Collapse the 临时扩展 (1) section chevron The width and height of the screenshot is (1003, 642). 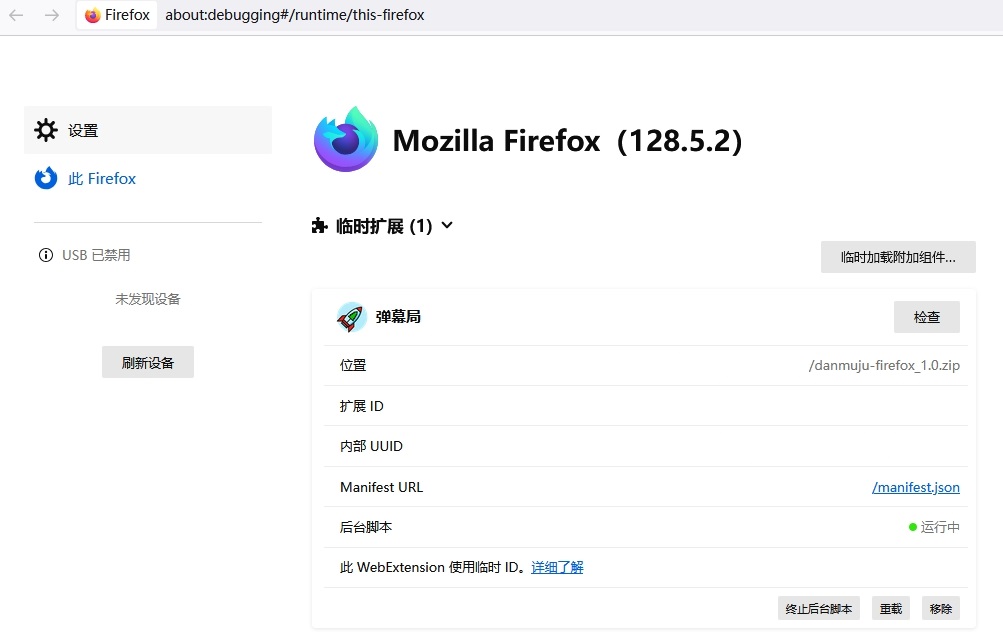coord(447,226)
